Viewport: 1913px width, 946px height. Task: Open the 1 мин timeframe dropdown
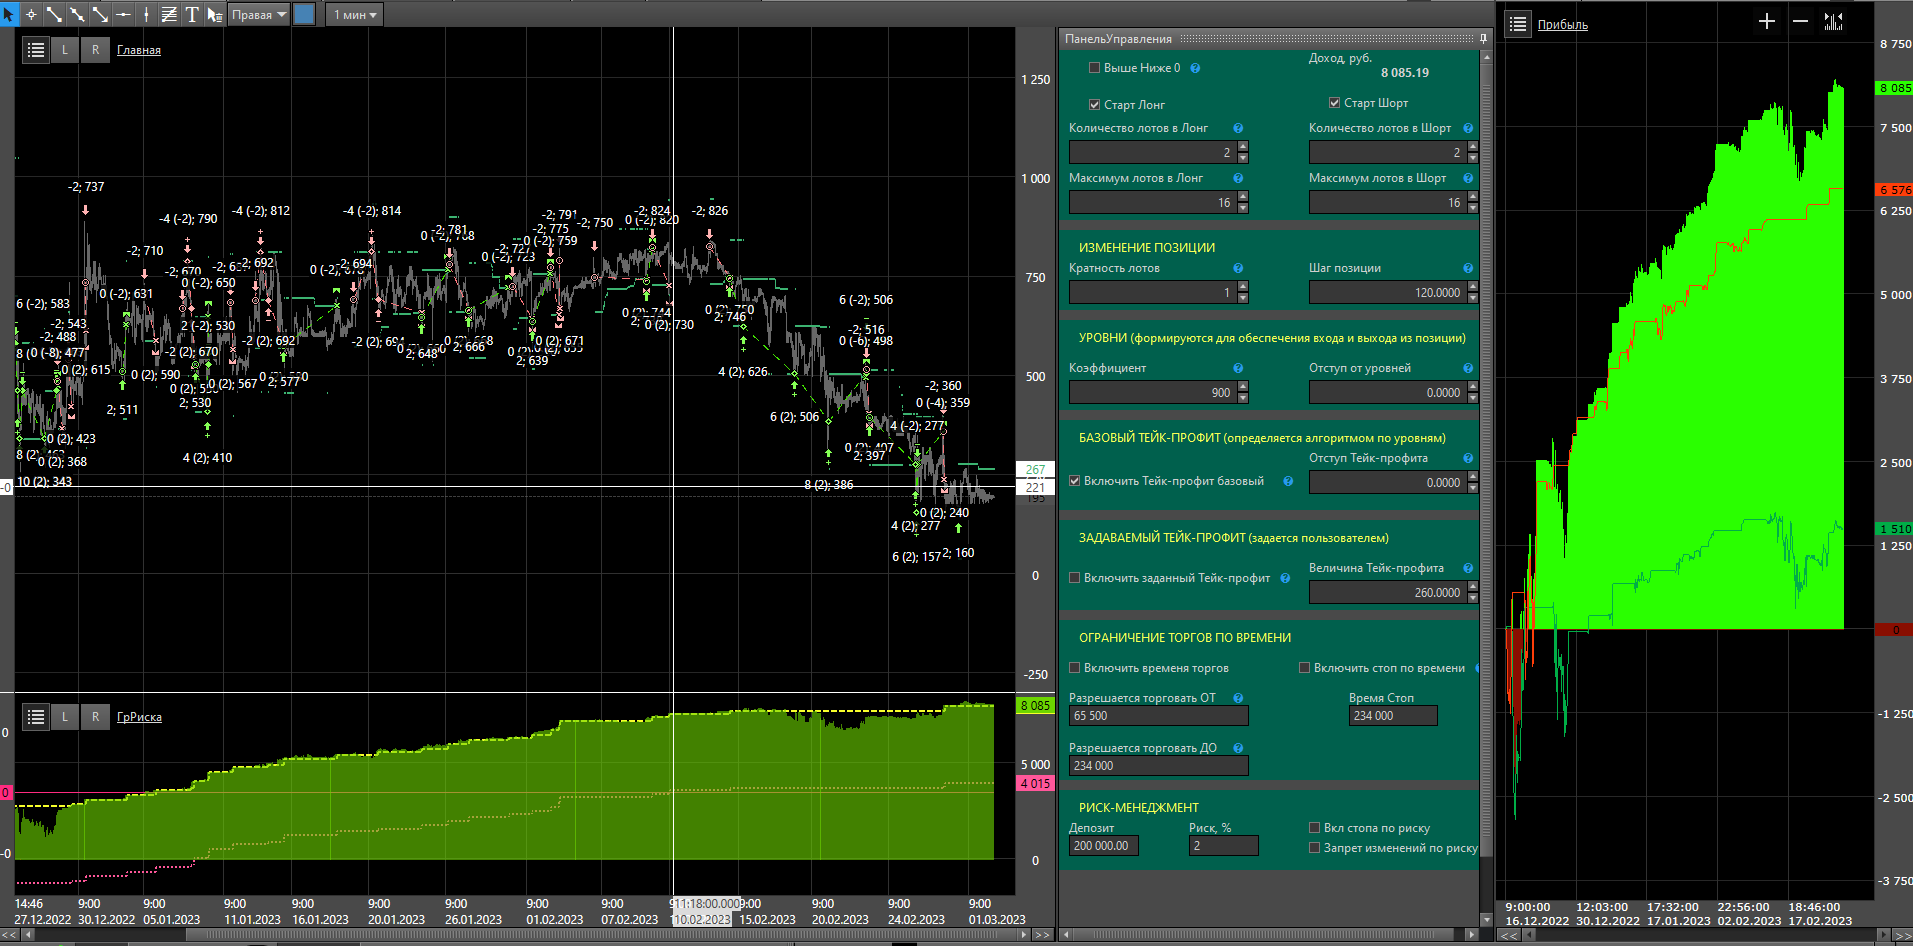(355, 14)
